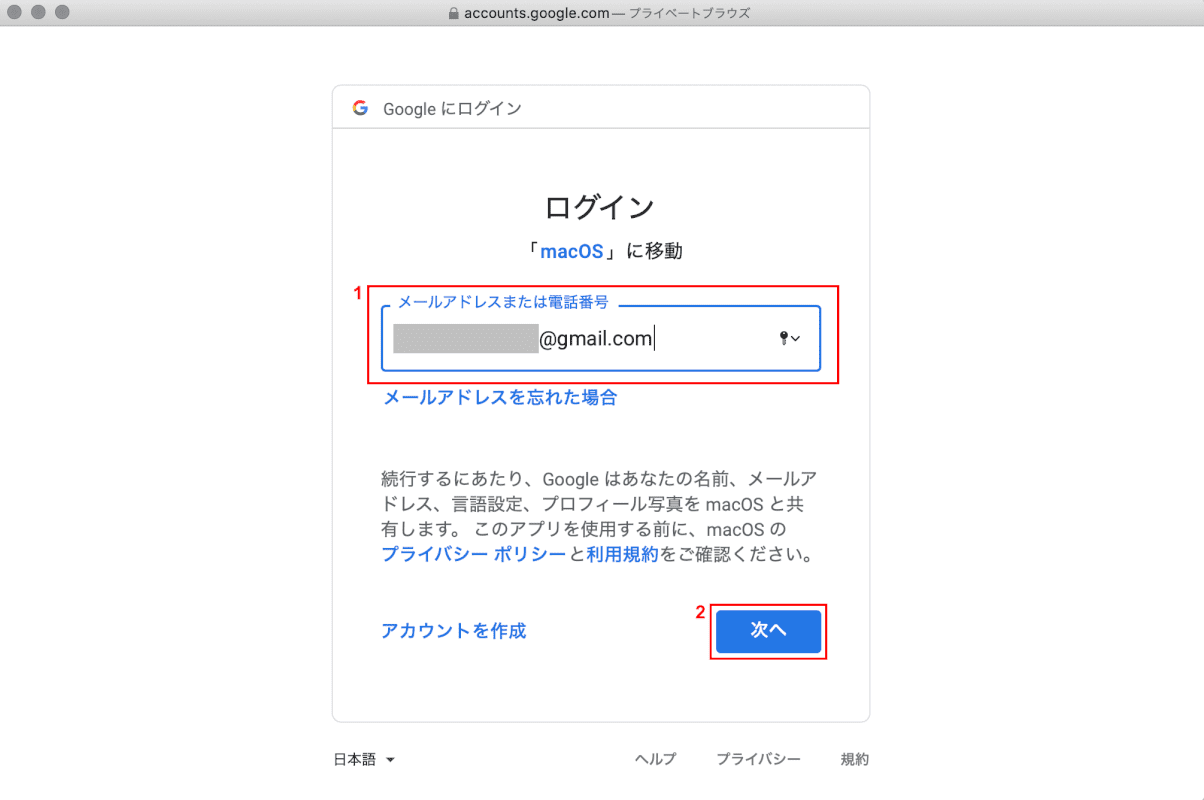
Task: Click the blue '次へ' button
Action: coord(769,631)
